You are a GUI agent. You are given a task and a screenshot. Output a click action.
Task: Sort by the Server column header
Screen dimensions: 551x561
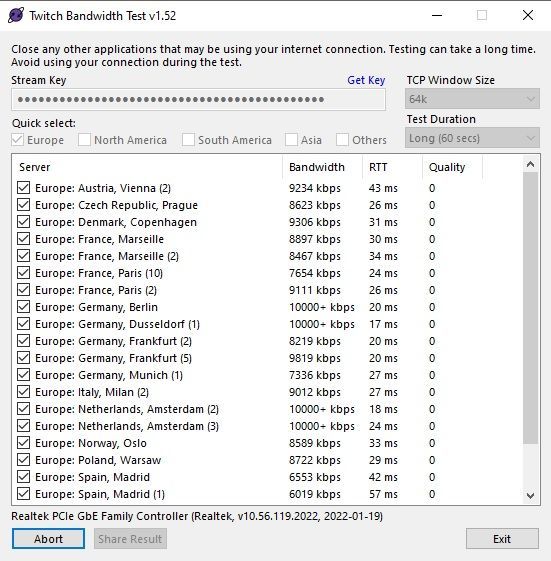(147, 167)
